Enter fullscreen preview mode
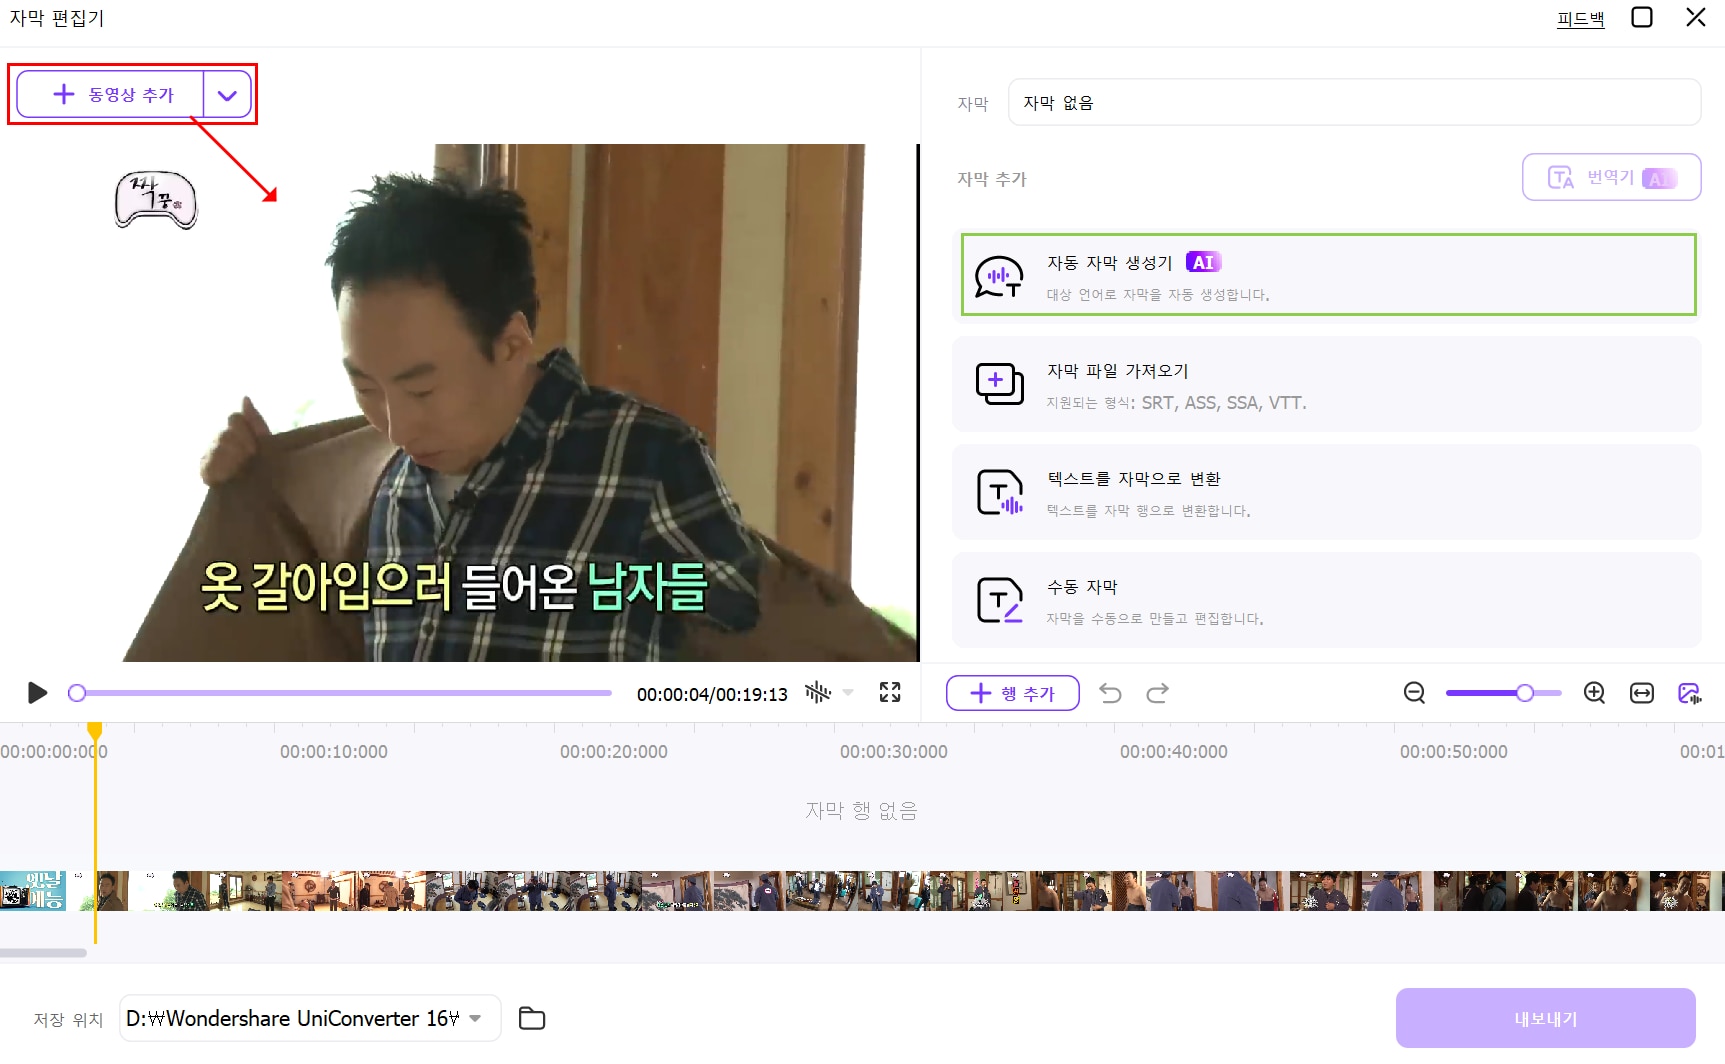 click(x=890, y=692)
